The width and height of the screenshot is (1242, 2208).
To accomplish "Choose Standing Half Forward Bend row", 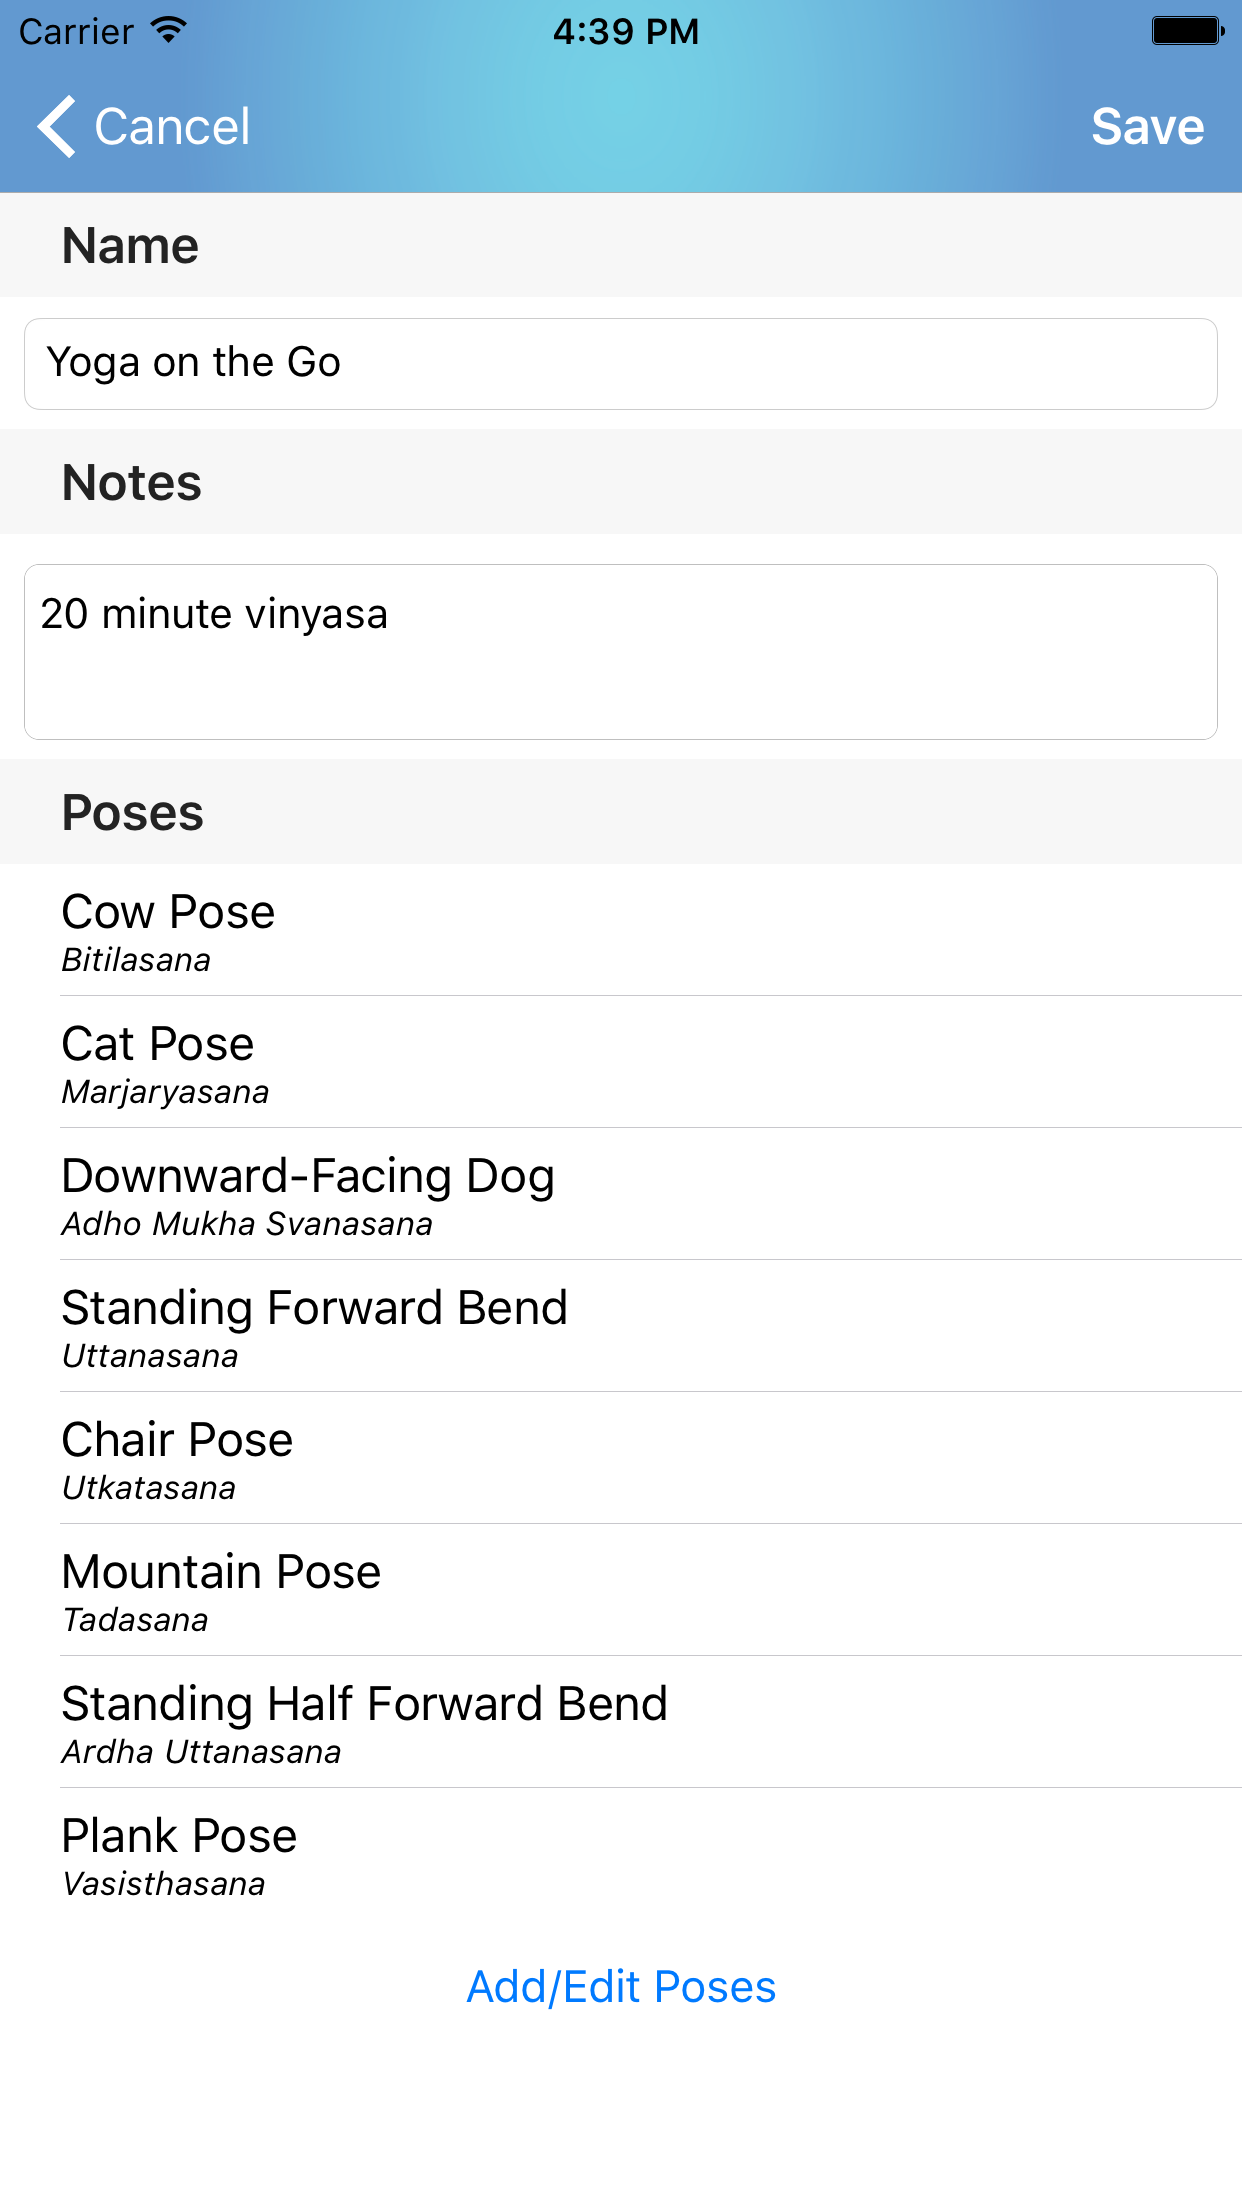I will 621,1723.
